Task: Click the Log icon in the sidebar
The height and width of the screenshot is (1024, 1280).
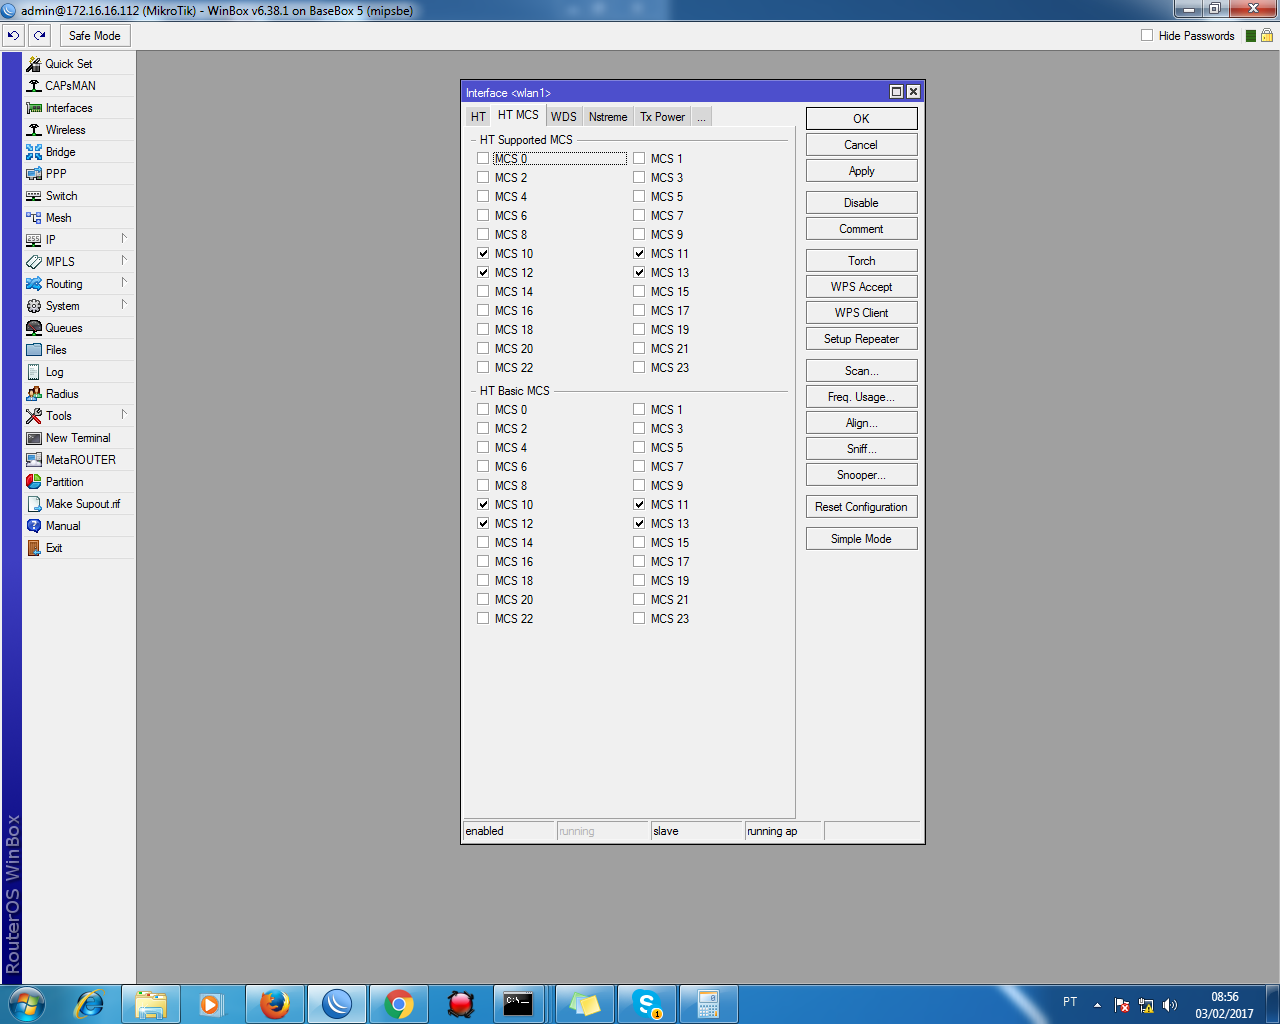Action: point(34,372)
